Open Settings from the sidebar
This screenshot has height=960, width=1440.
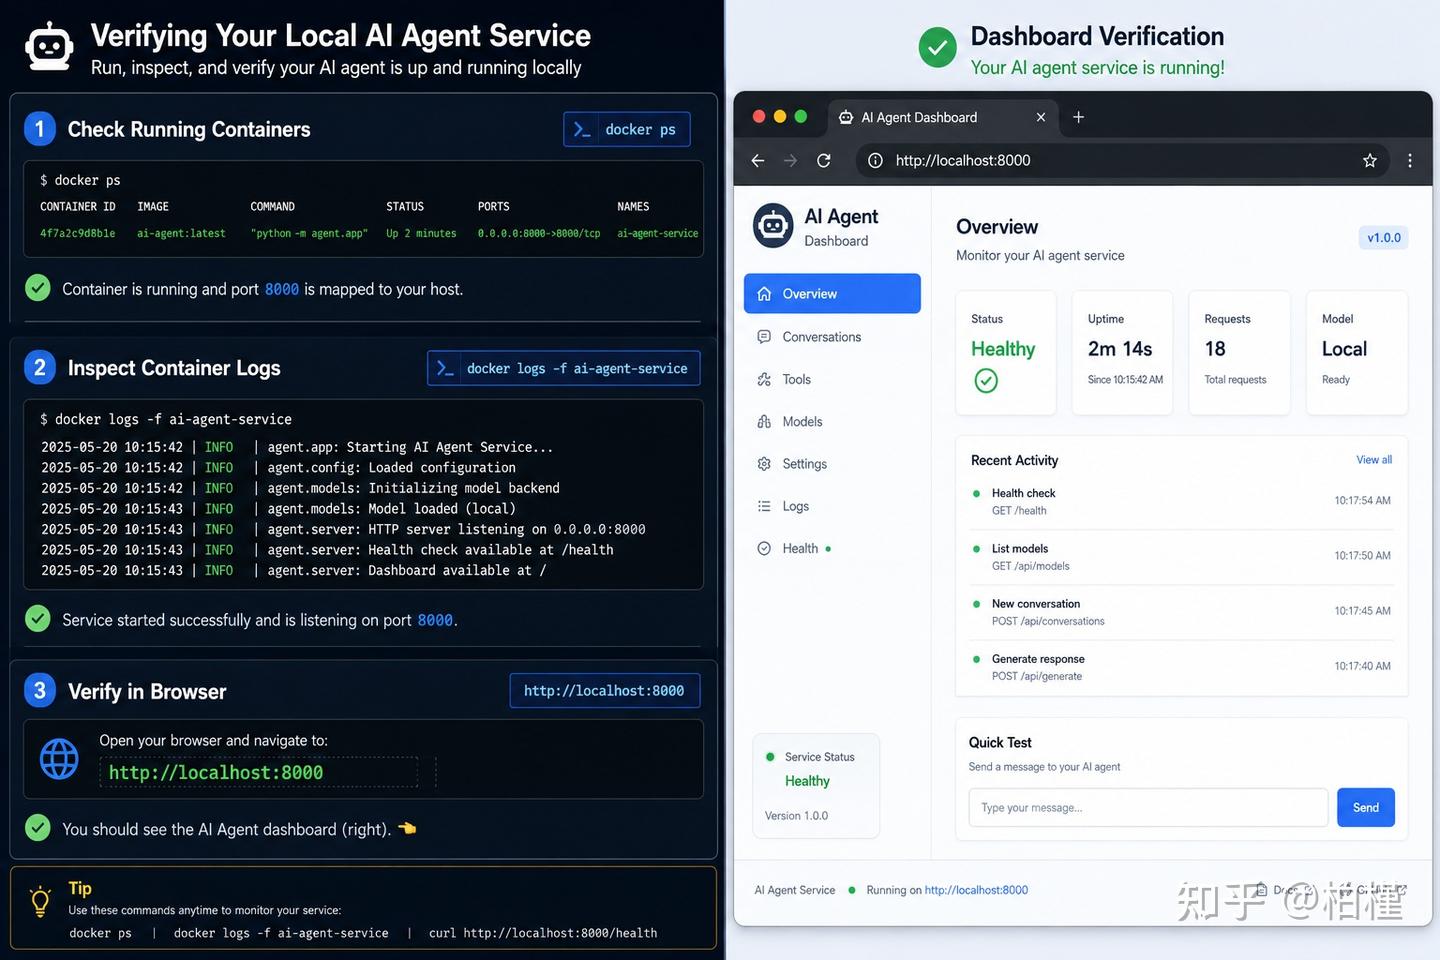point(832,464)
